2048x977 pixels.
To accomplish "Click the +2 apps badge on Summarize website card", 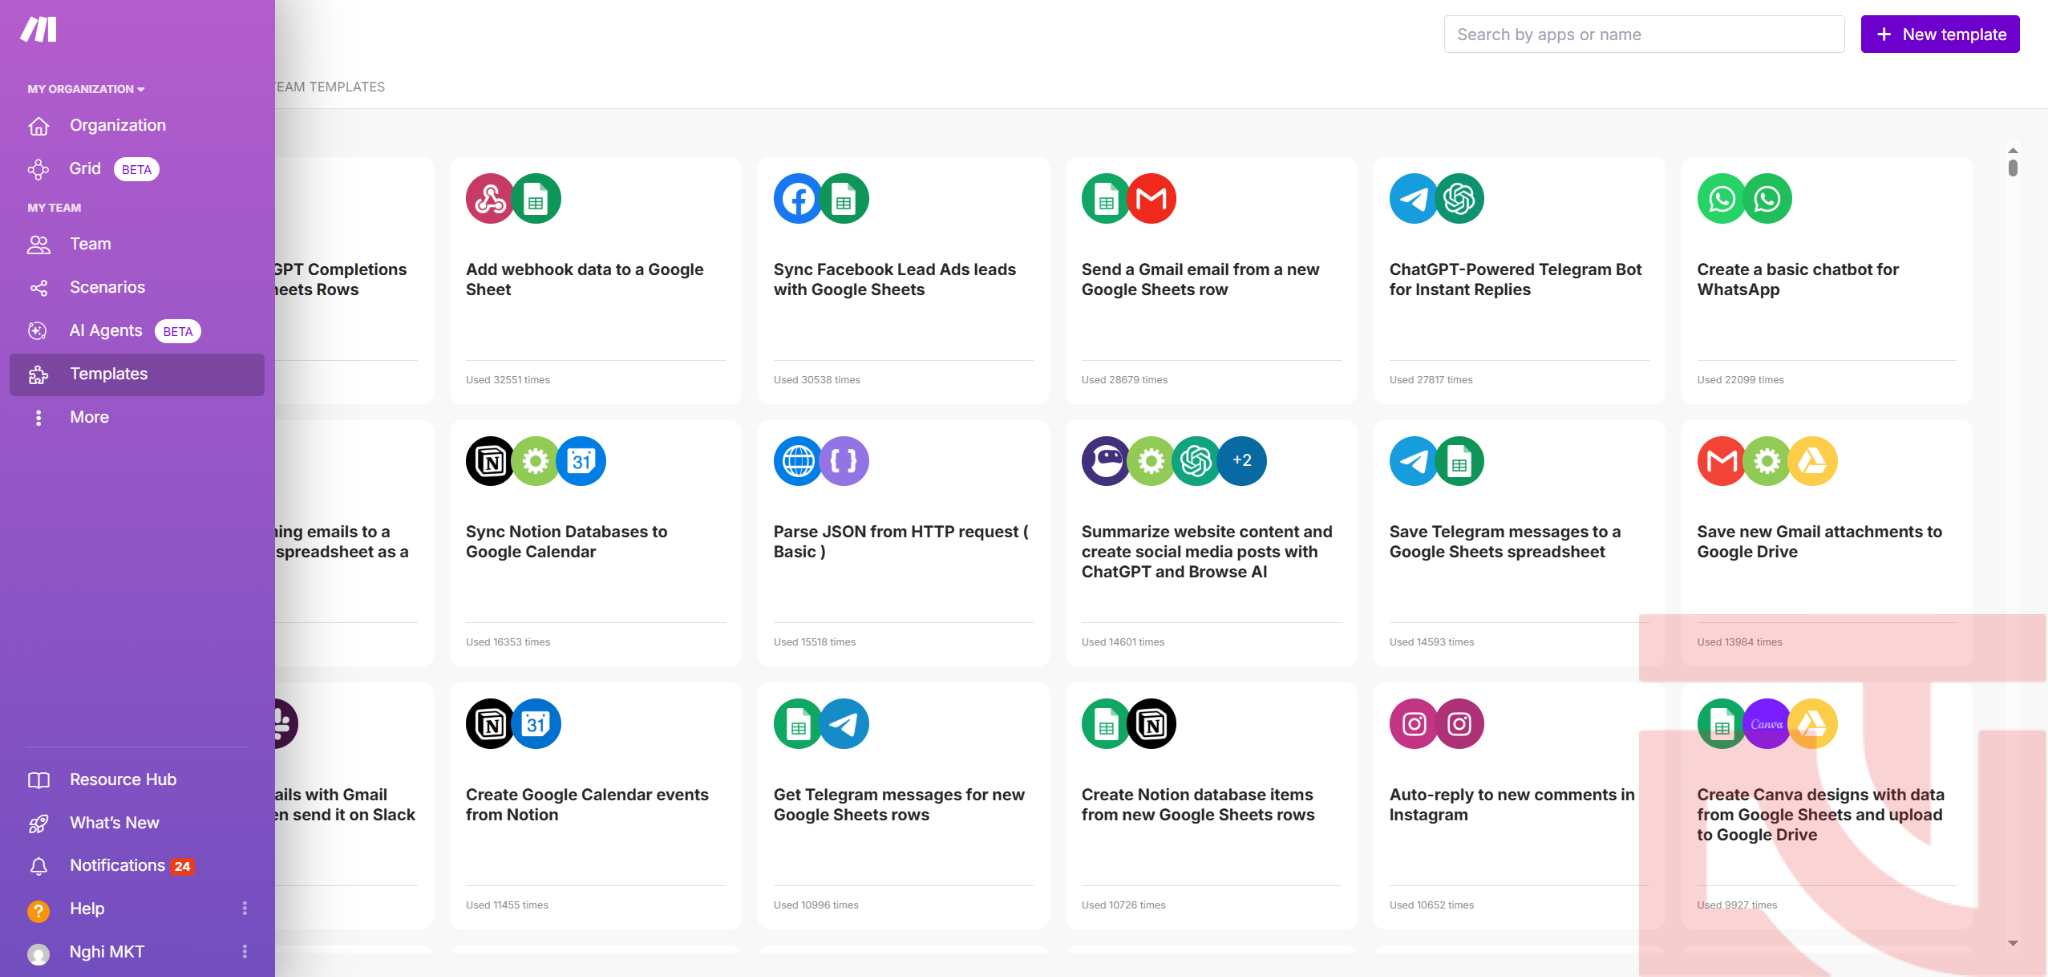I will pos(1242,461).
